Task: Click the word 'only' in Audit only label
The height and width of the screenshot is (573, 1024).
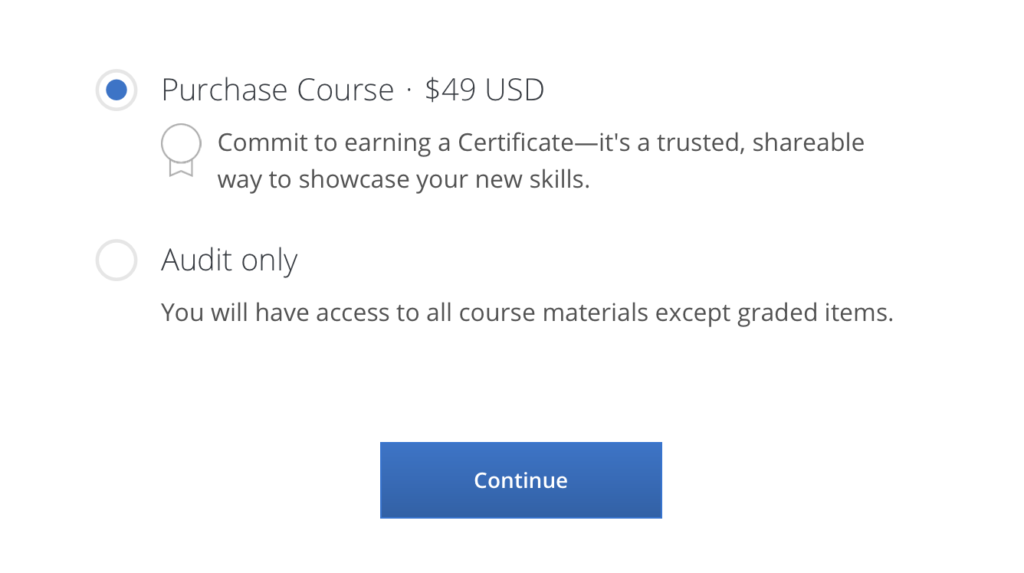Action: tap(269, 261)
